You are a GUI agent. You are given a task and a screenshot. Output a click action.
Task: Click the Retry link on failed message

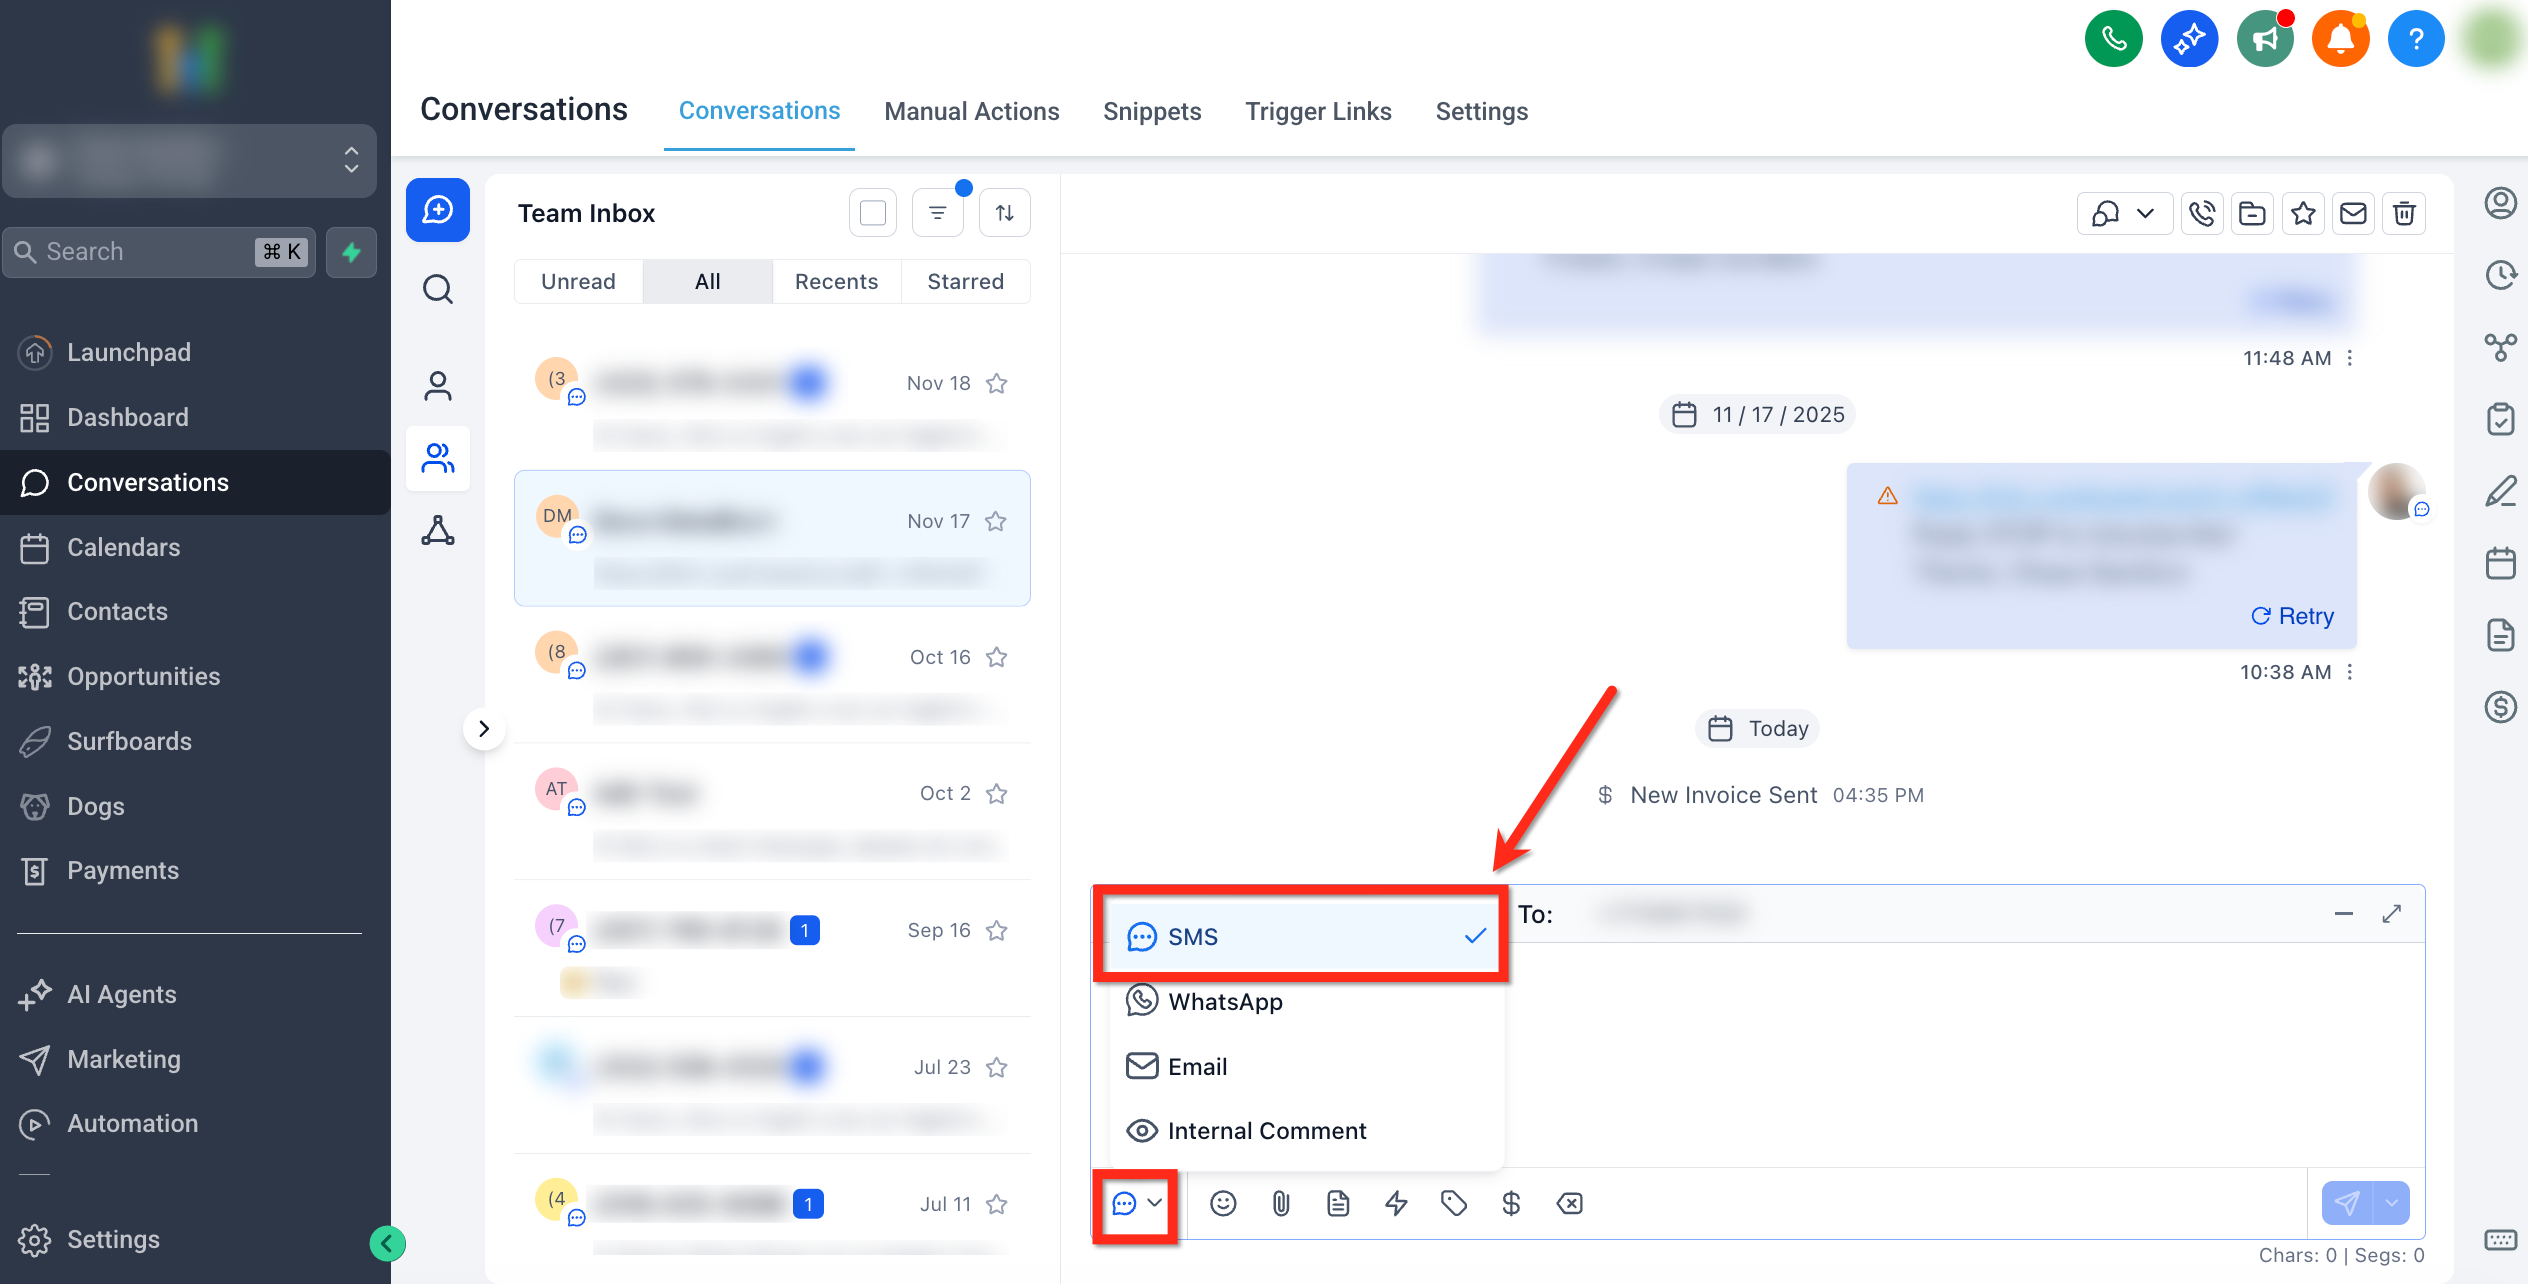coord(2292,616)
